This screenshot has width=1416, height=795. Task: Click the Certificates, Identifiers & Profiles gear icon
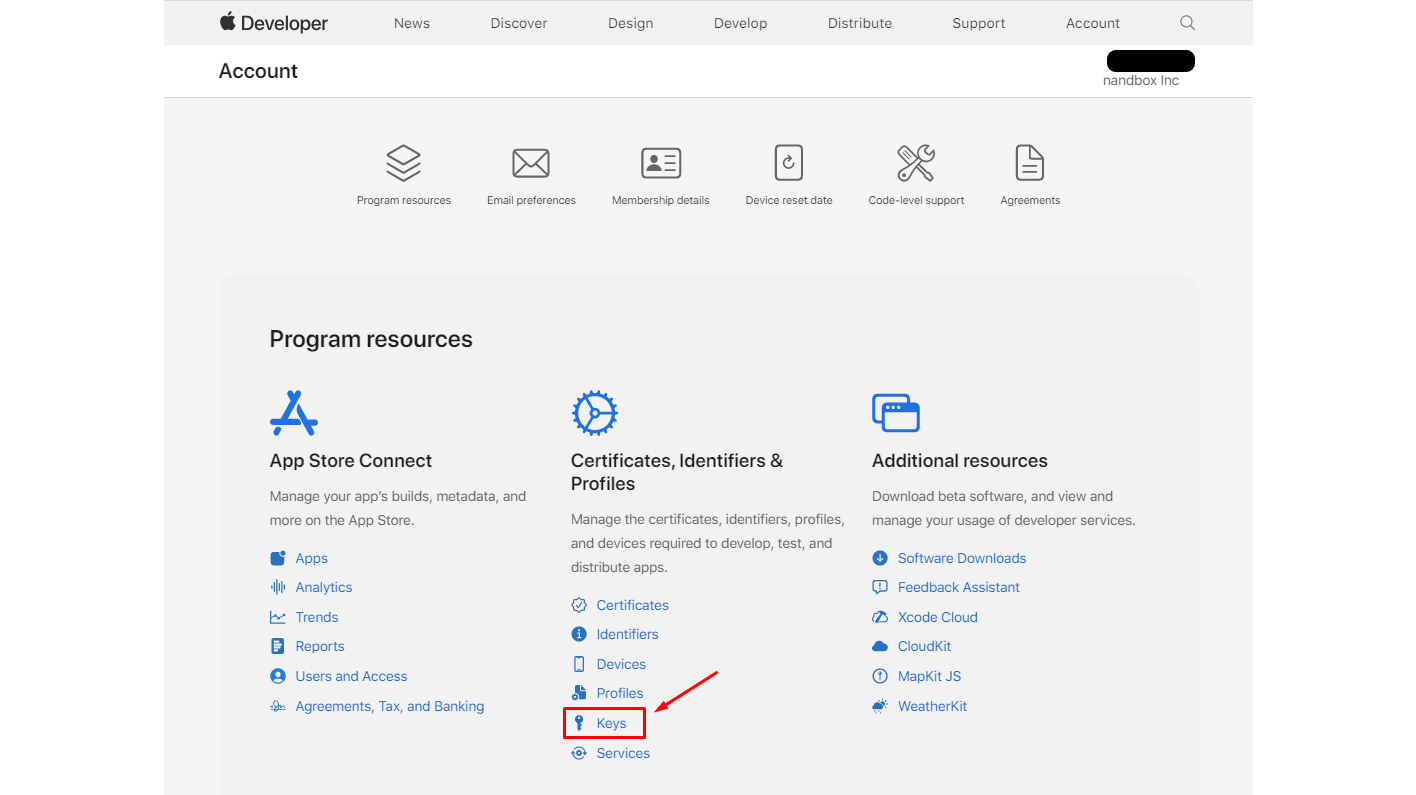coord(595,412)
